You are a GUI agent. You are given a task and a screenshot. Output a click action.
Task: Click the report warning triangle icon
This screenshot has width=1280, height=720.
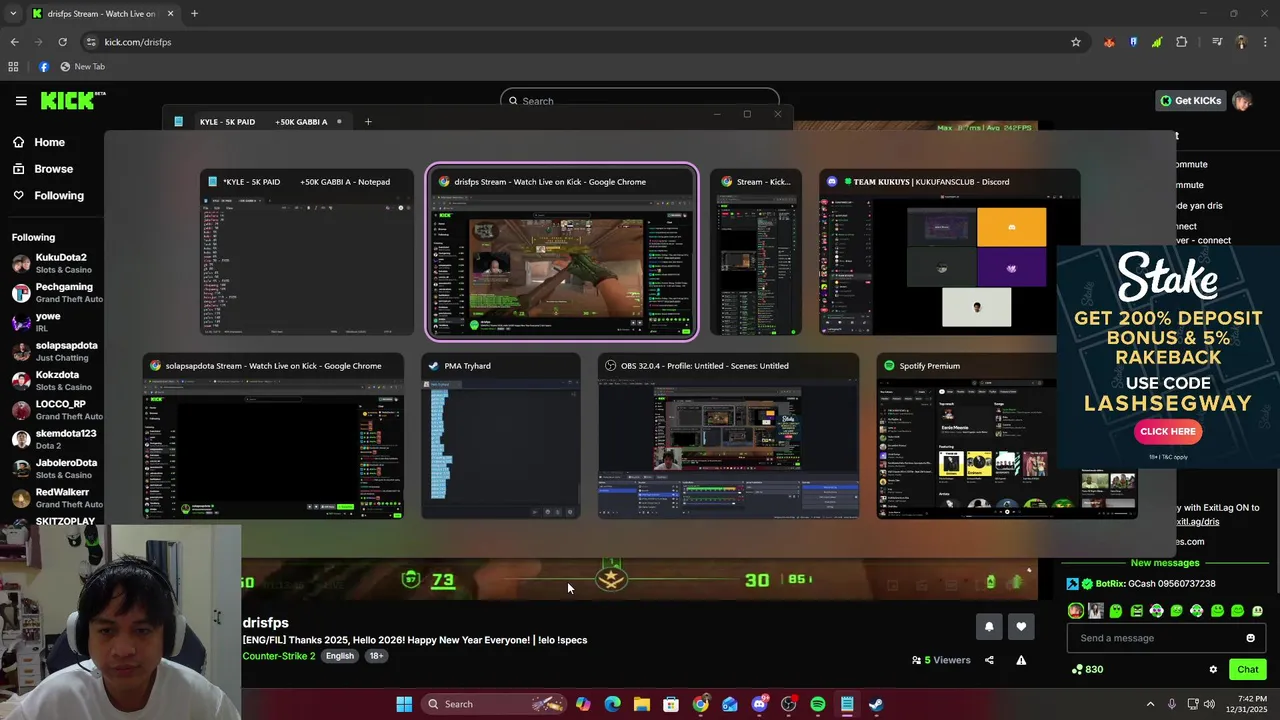[1021, 660]
